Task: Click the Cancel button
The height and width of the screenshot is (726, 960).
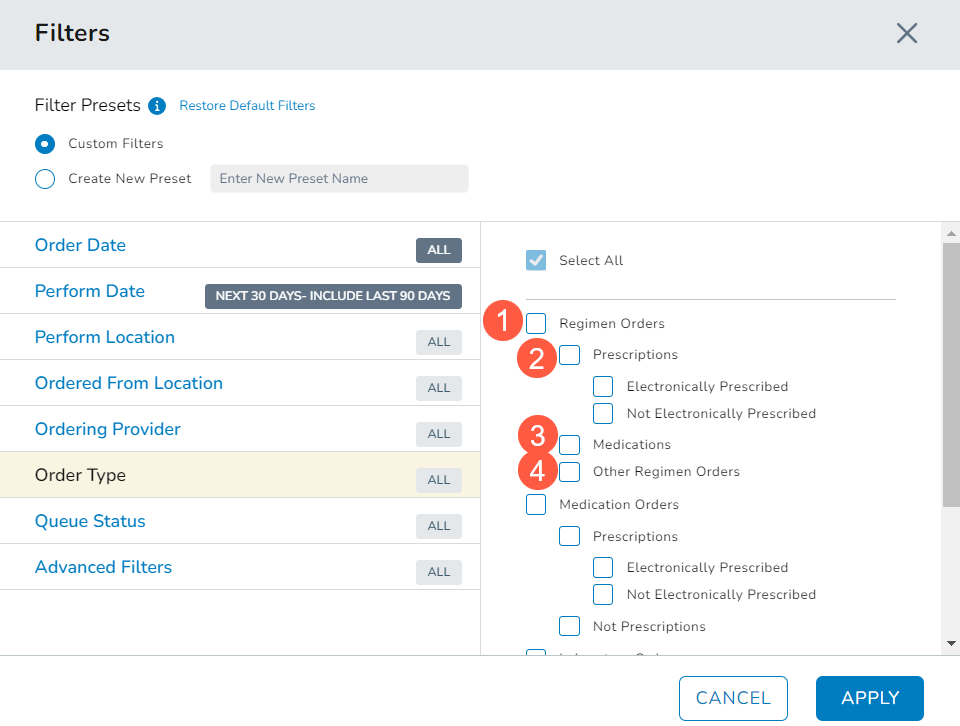Action: point(733,698)
